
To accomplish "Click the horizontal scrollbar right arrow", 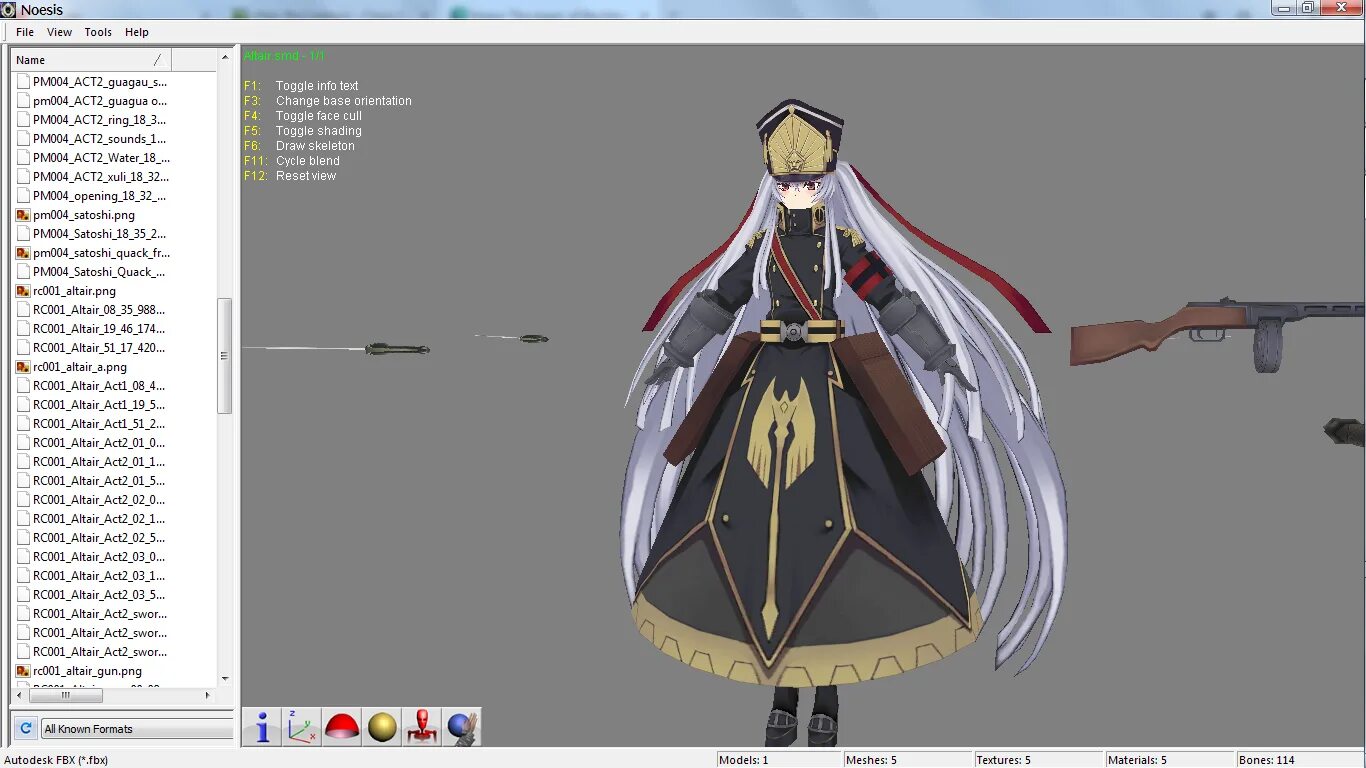I will (208, 695).
